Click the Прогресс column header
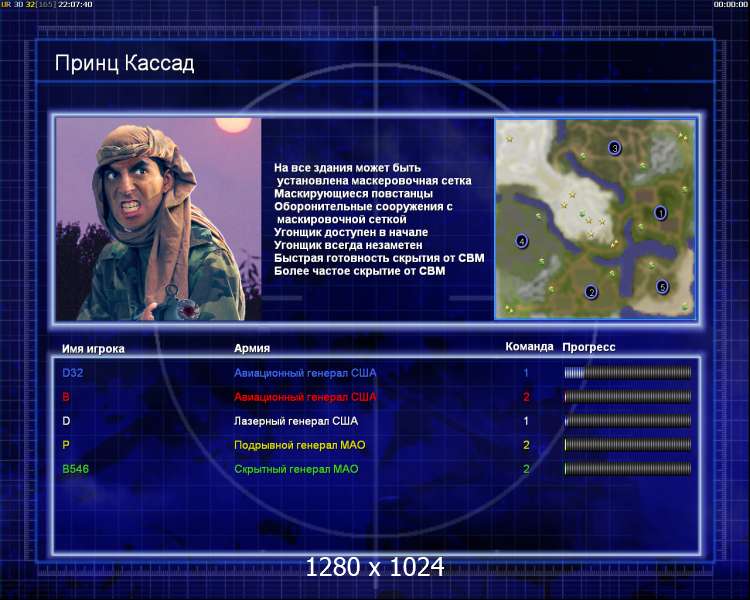Viewport: 750px width, 600px height. (589, 347)
